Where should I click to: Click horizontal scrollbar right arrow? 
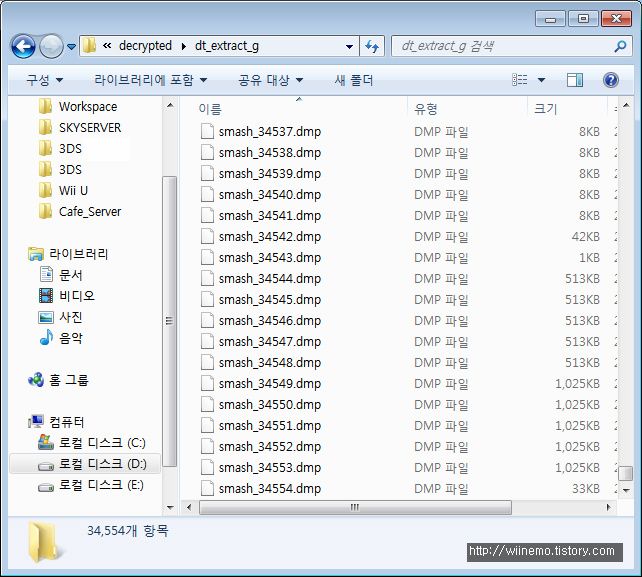click(608, 507)
